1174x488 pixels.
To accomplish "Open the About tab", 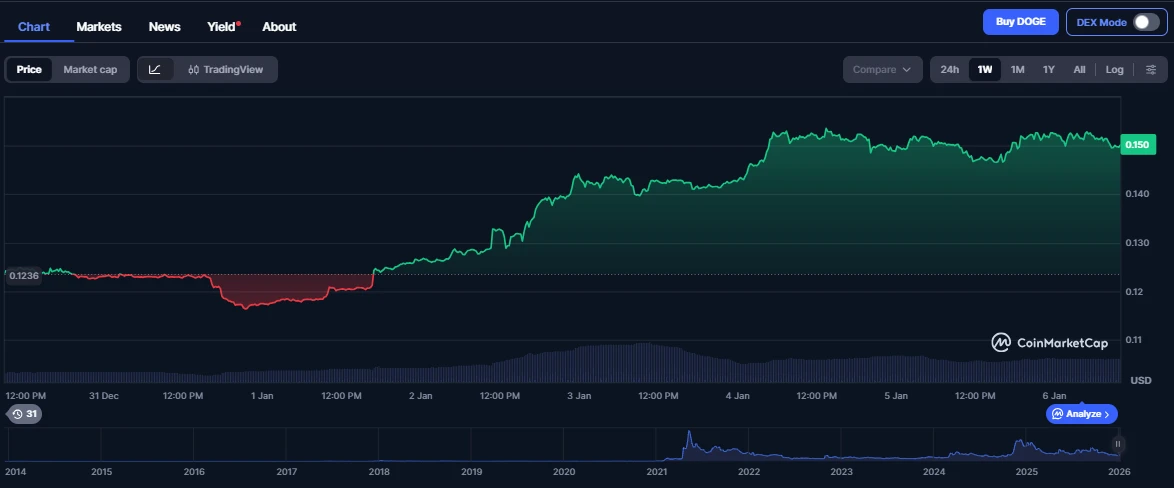I will pos(279,27).
